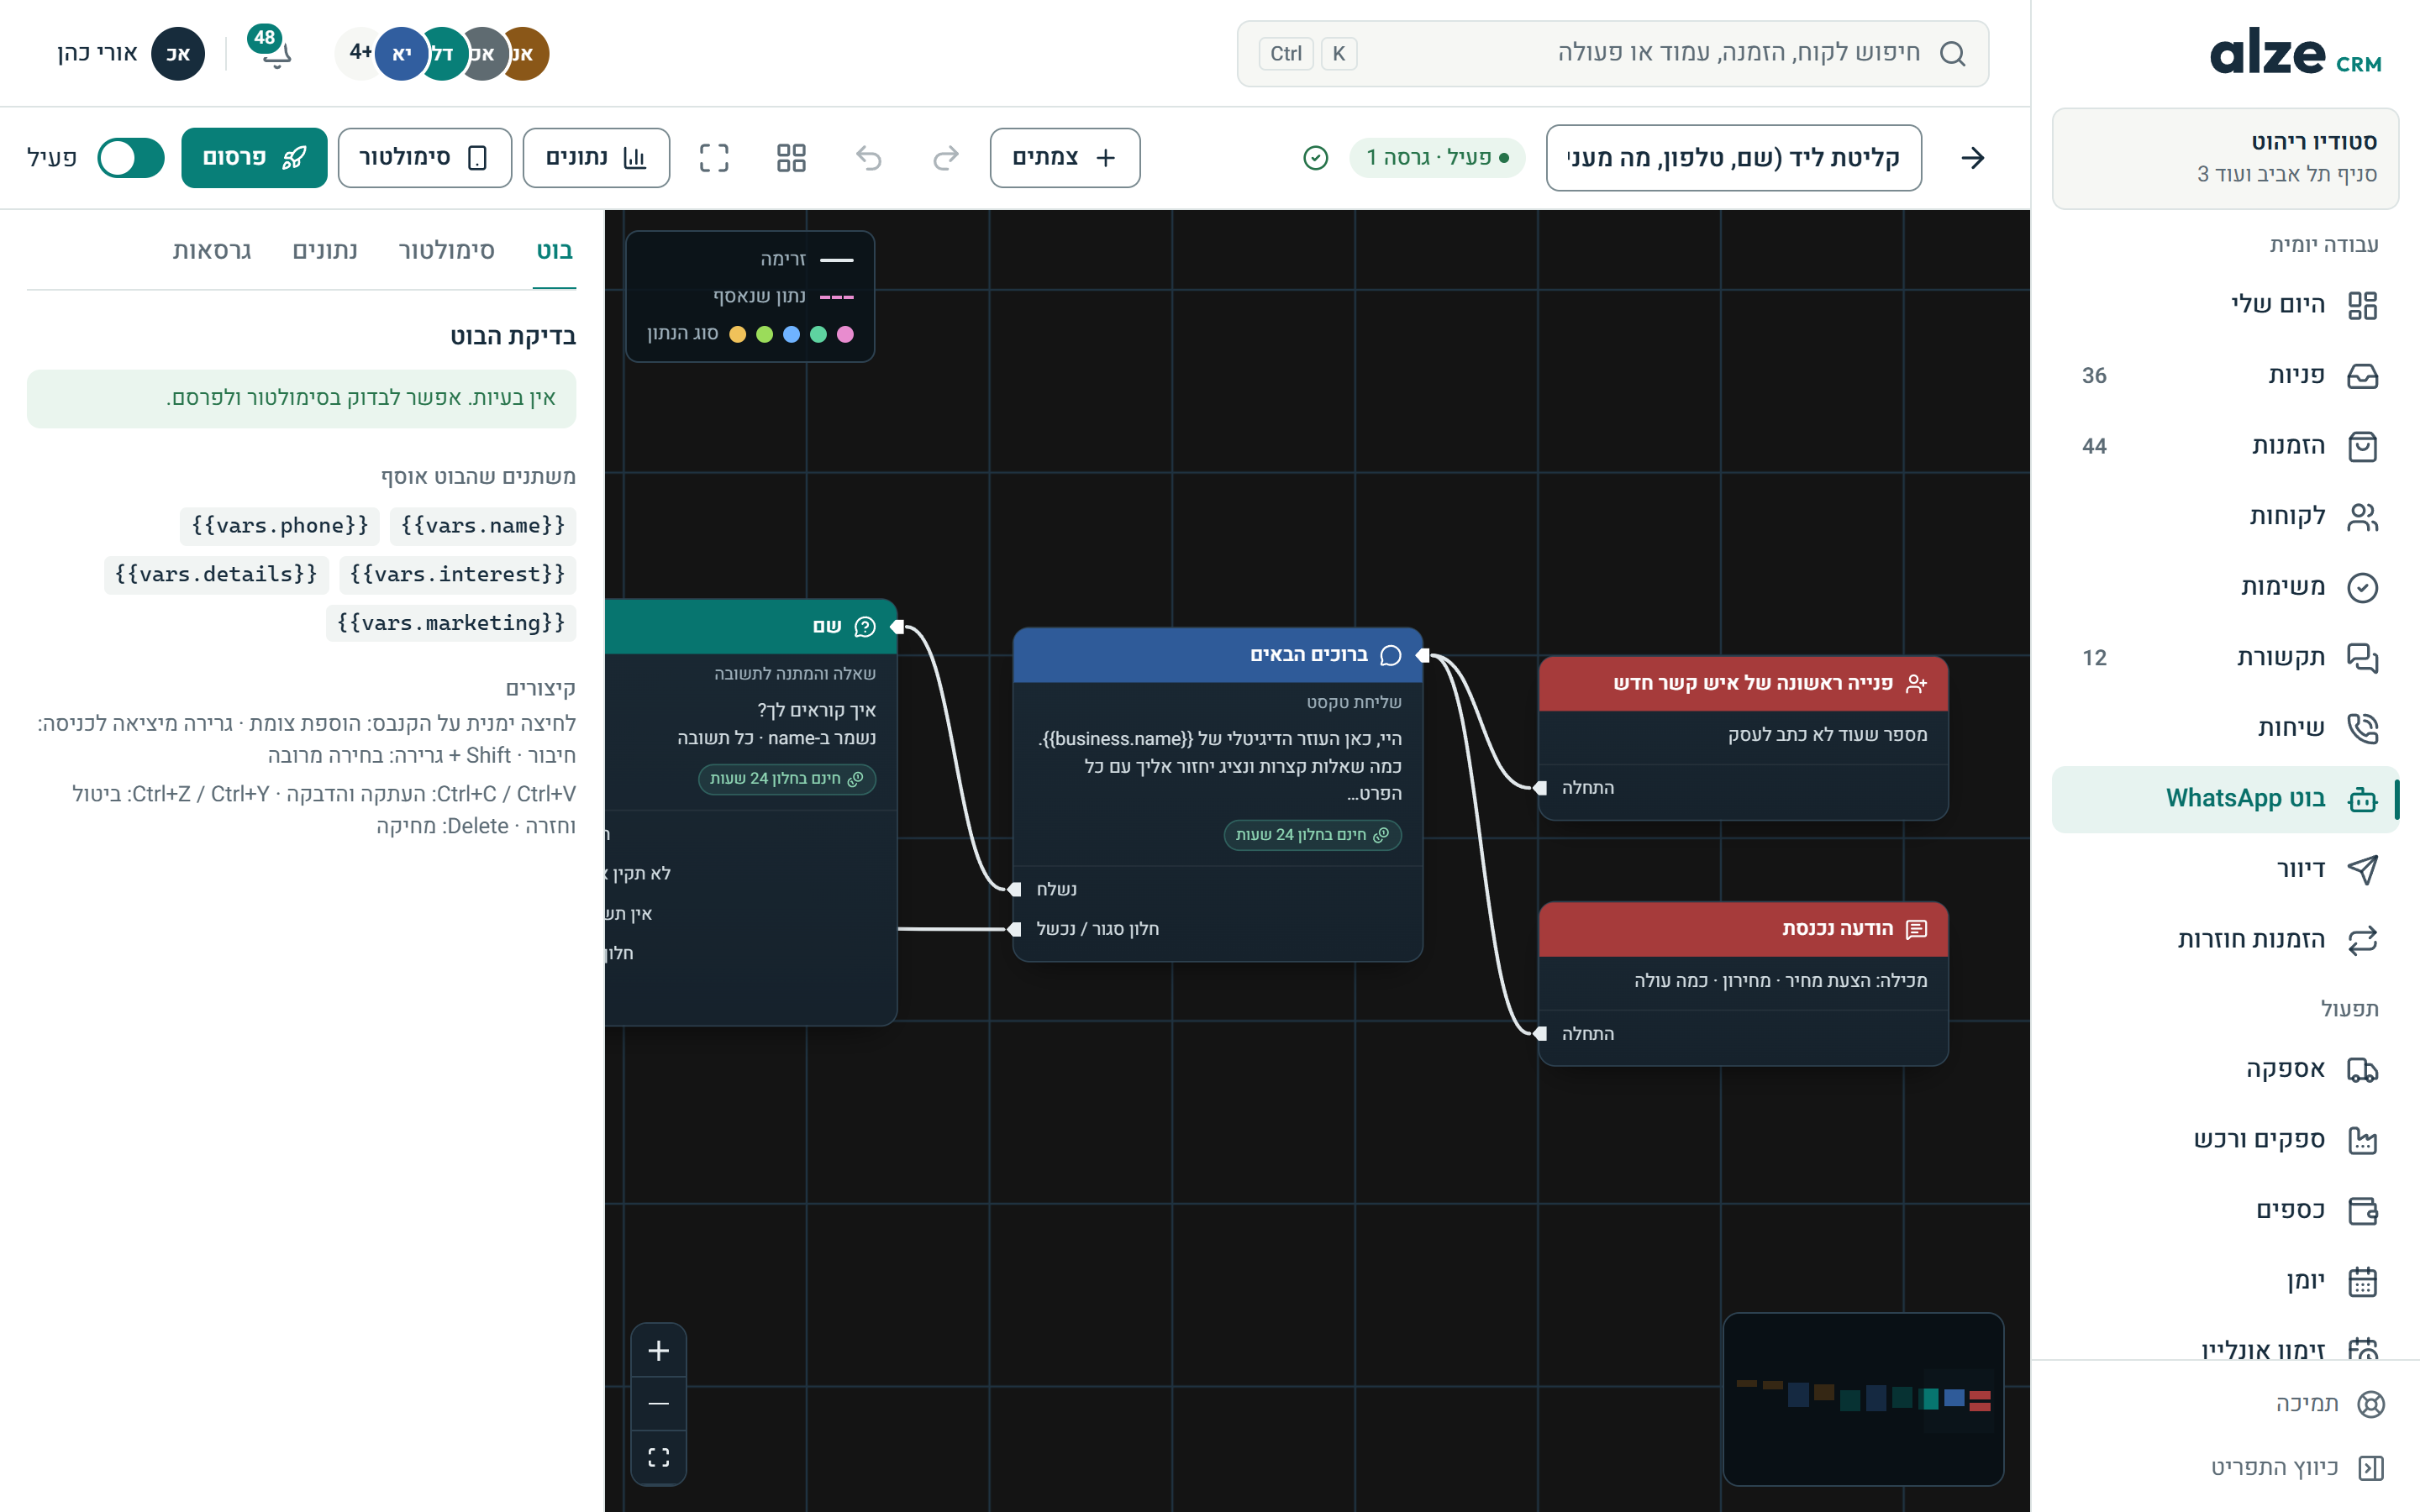2420x1512 pixels.
Task: Collapse the menu via כיווץ התפריט
Action: (x=2297, y=1467)
